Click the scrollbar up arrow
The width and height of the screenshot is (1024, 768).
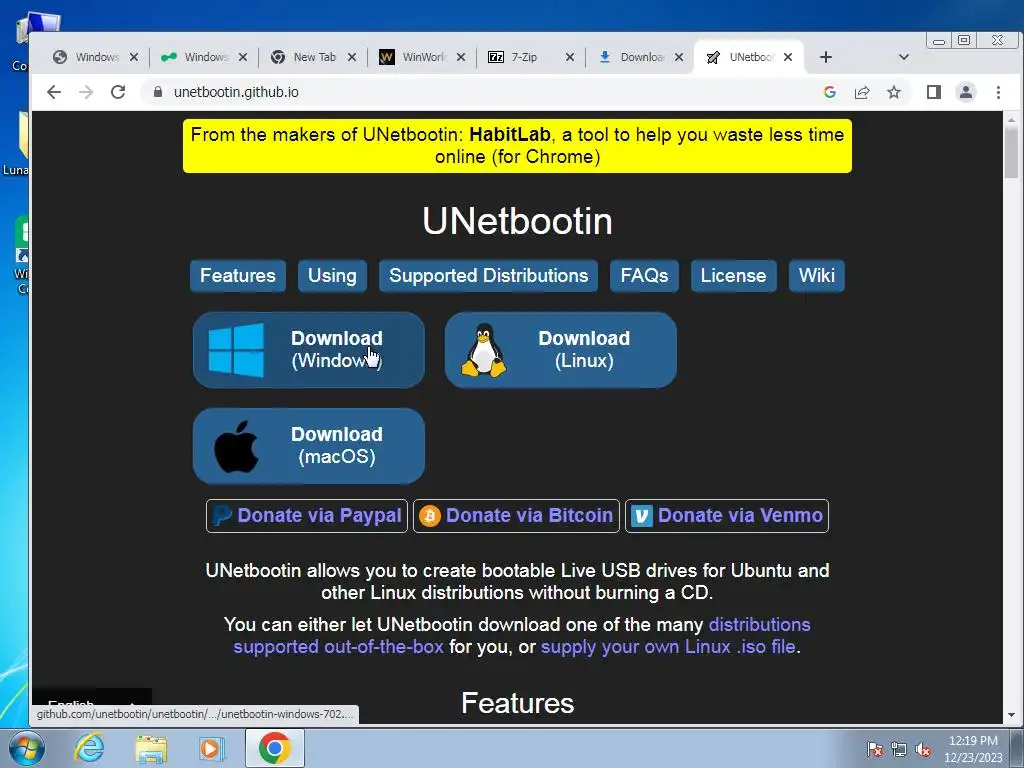(1012, 120)
